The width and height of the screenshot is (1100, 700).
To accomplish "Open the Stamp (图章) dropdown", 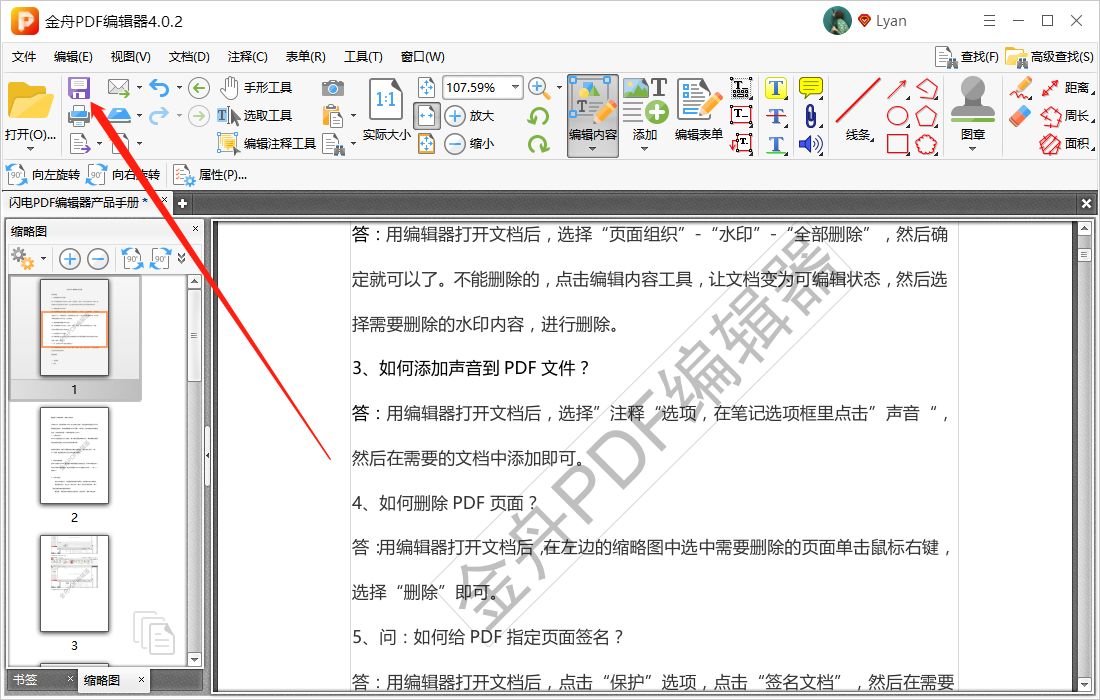I will point(972,149).
